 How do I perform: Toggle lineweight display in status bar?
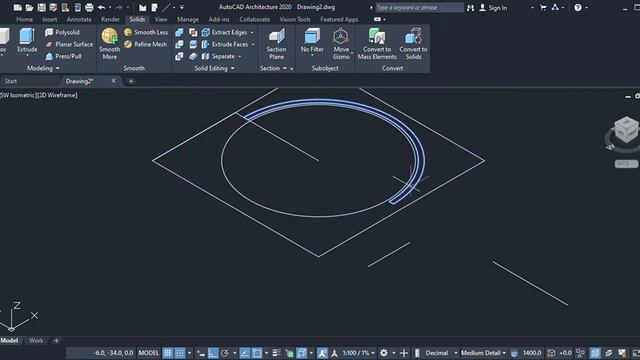tap(276, 353)
